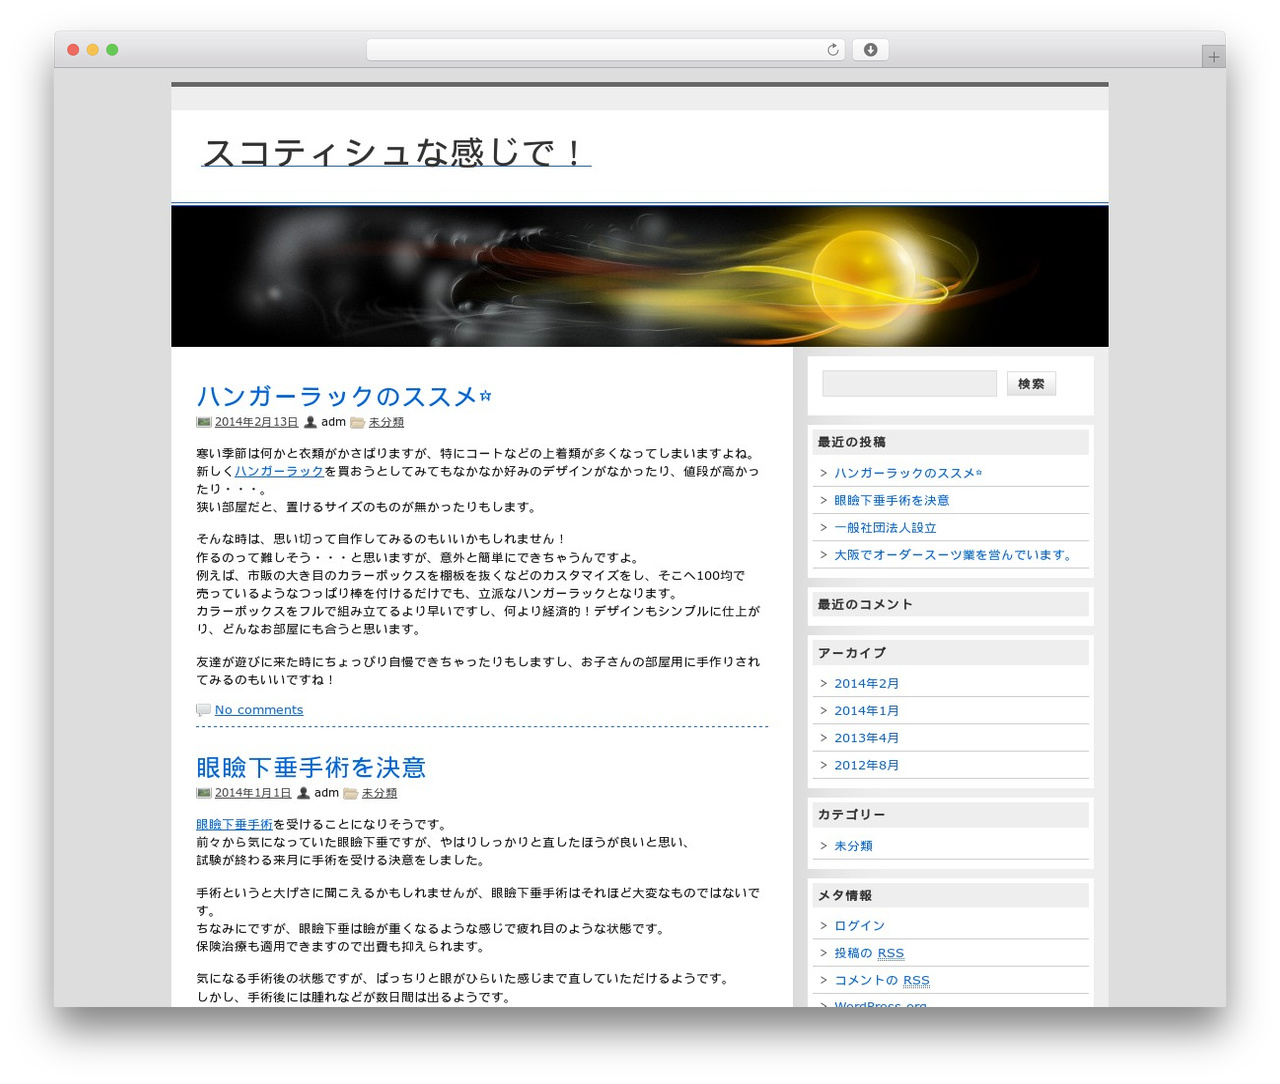The height and width of the screenshot is (1084, 1280).
Task: Open post title 眼瞼下垂手術を決意 in main content
Action: click(x=311, y=767)
